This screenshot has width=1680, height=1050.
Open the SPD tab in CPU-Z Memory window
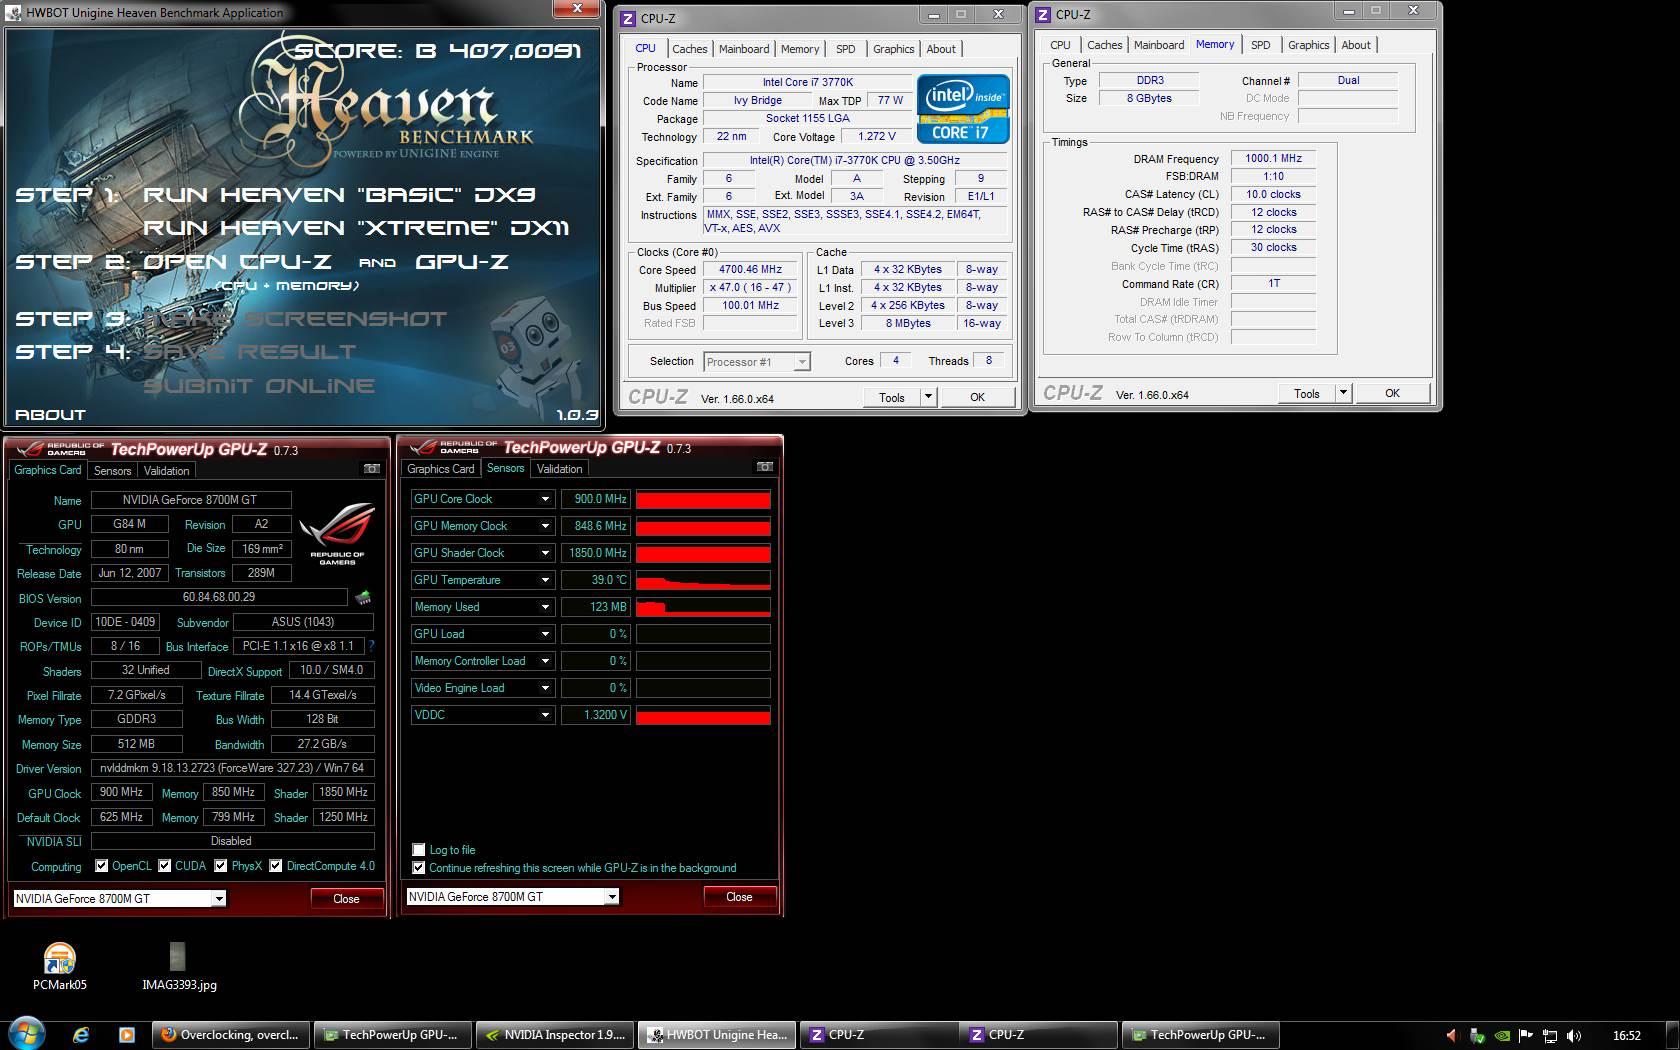click(x=1260, y=45)
